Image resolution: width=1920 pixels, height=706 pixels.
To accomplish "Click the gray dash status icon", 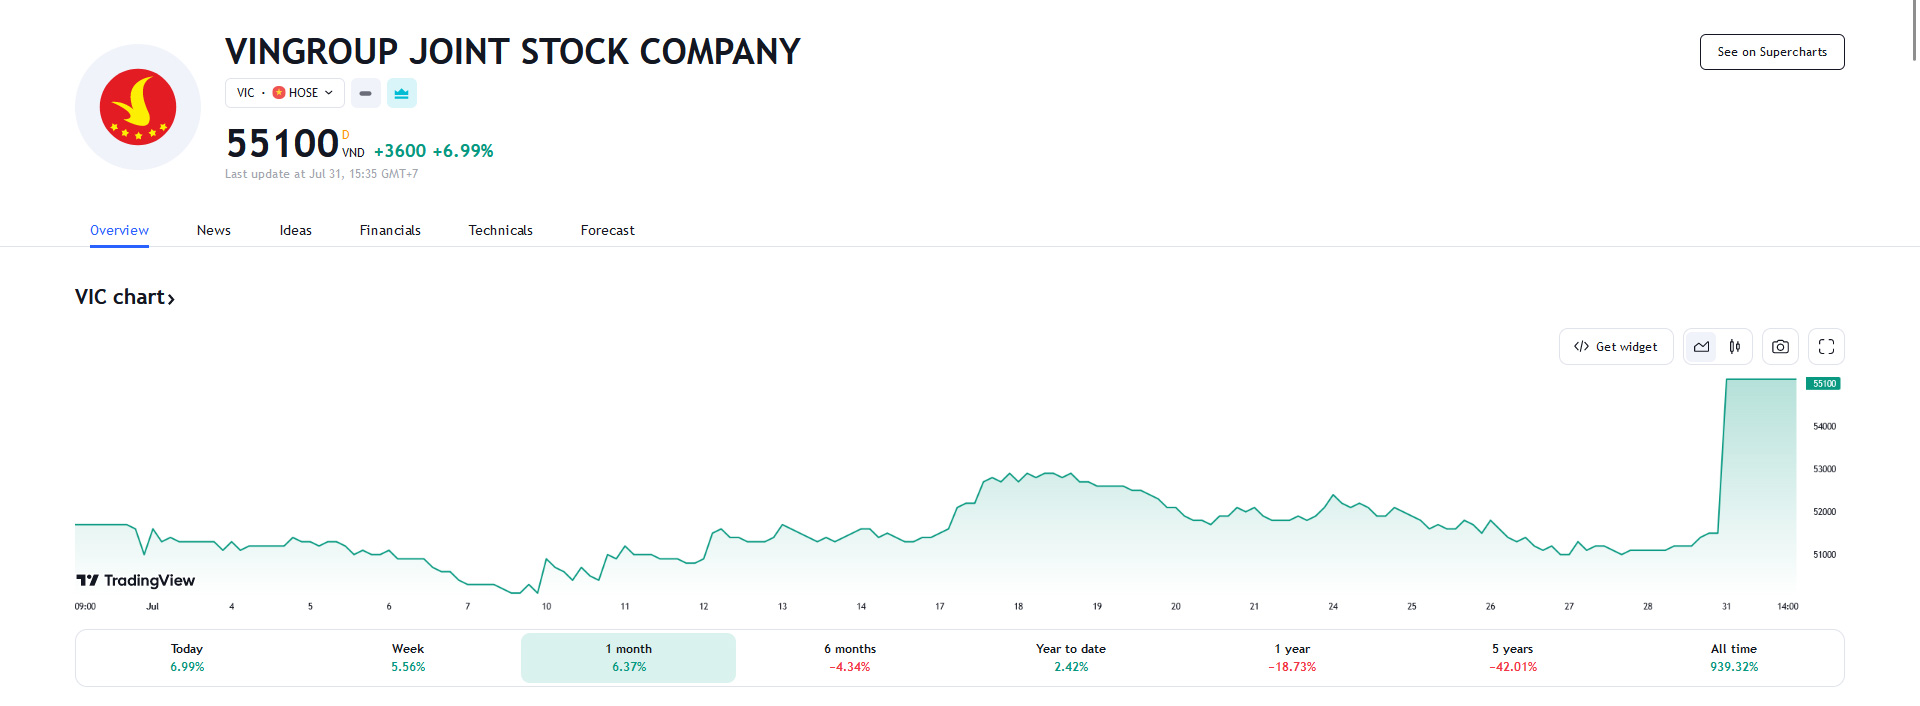I will [x=365, y=93].
